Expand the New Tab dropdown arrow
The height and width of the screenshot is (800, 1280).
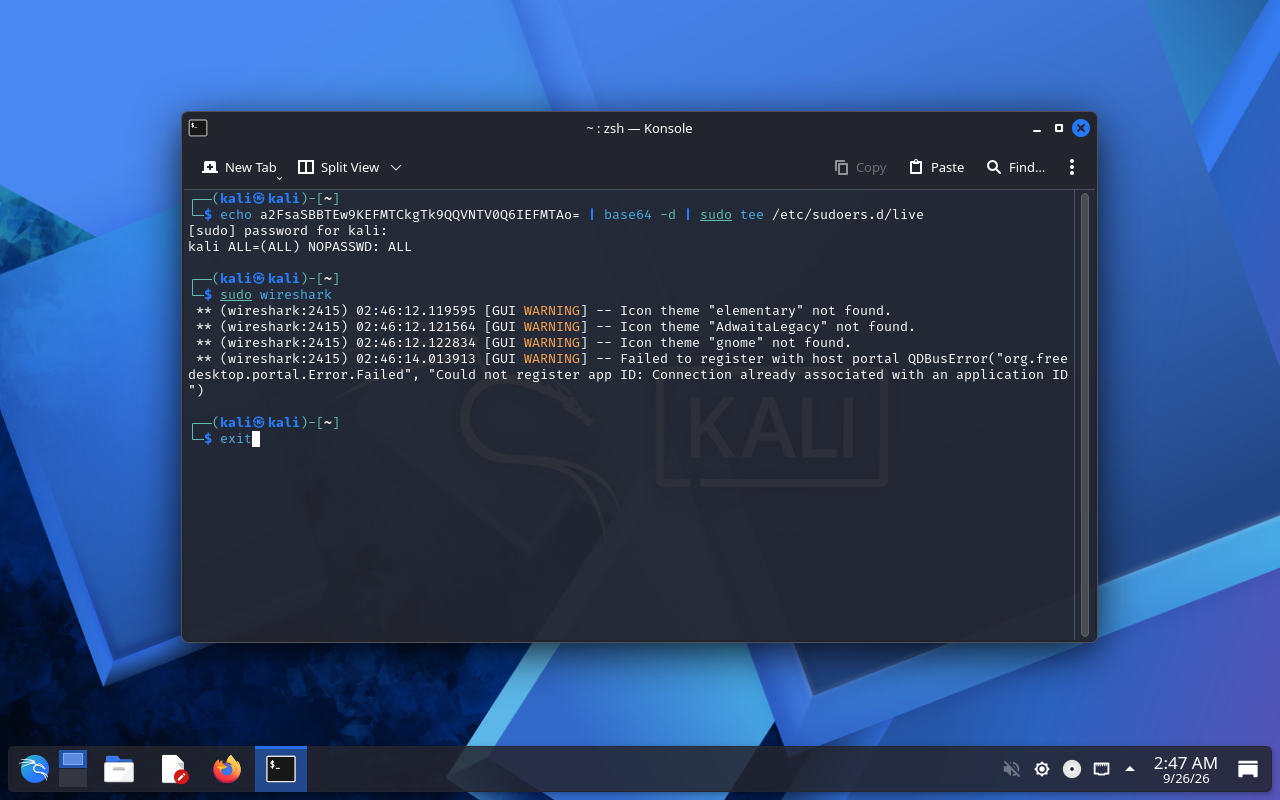[x=279, y=177]
